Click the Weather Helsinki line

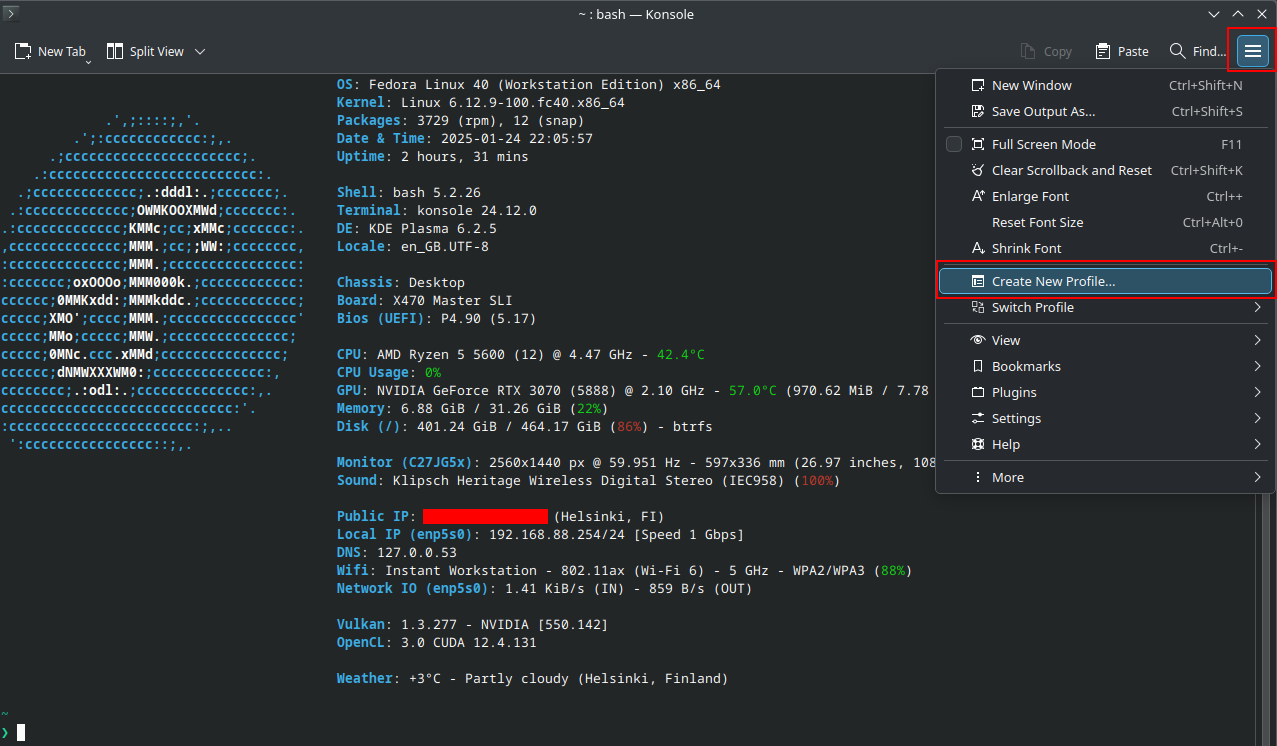click(x=532, y=678)
